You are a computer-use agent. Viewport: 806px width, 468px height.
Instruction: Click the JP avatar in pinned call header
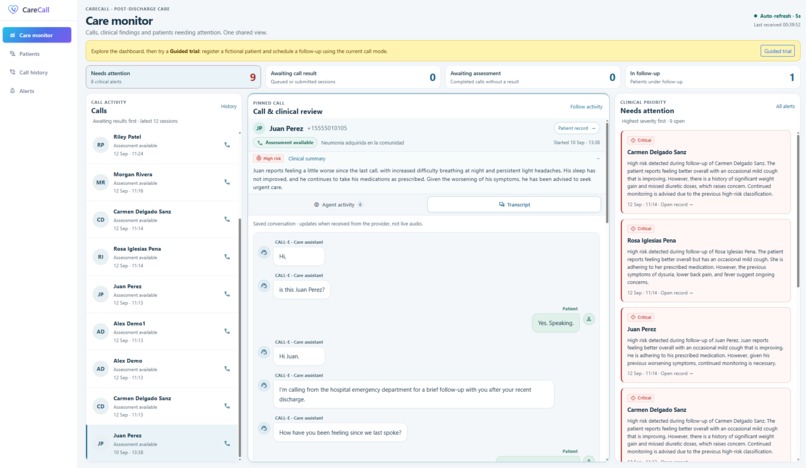click(x=260, y=128)
